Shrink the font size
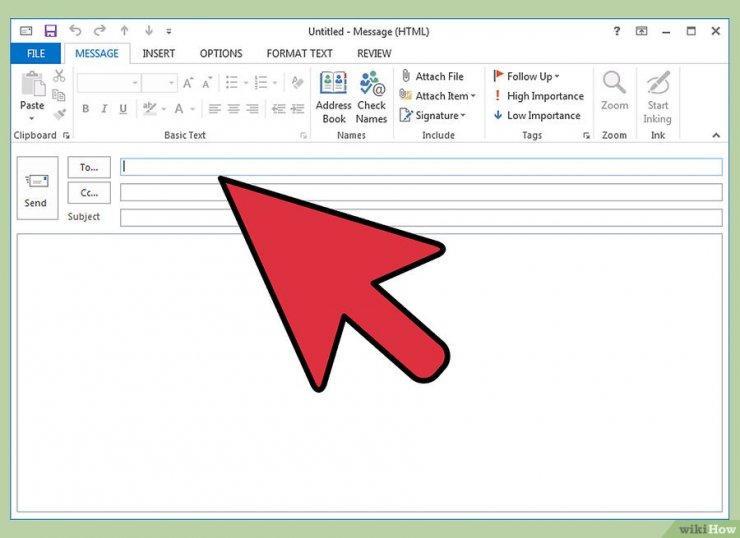The width and height of the screenshot is (740, 538). [x=207, y=83]
